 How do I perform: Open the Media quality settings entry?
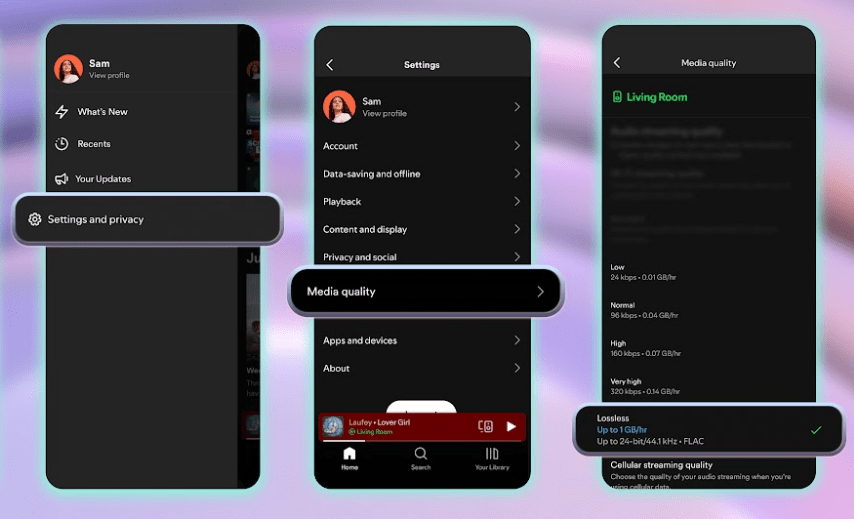(x=425, y=292)
